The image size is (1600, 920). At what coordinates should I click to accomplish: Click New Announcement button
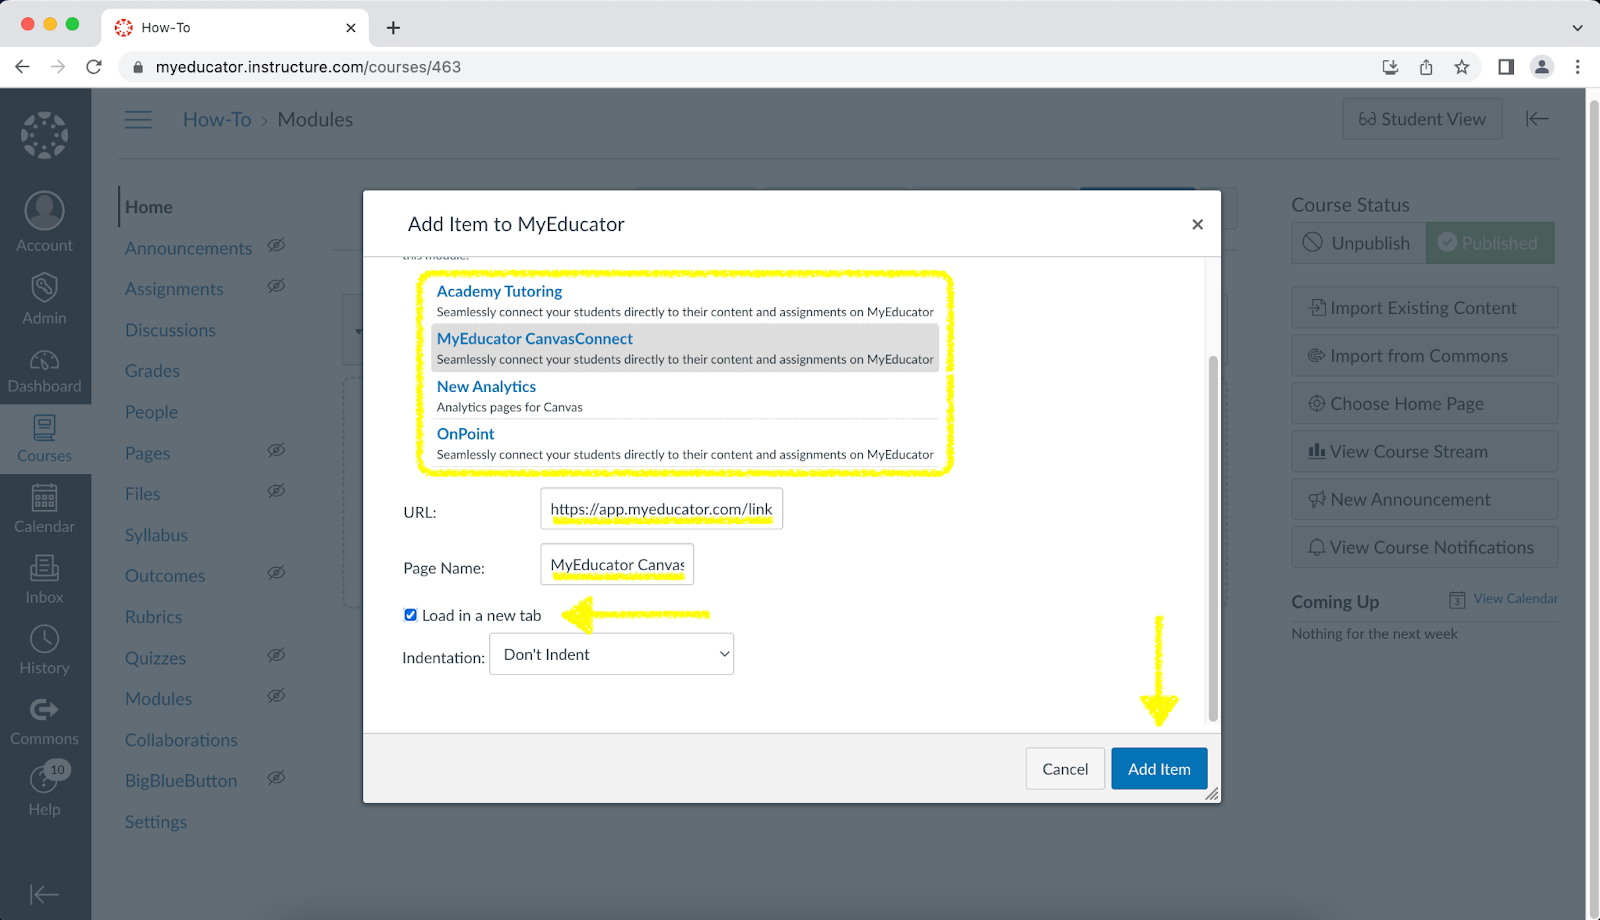pos(1424,500)
